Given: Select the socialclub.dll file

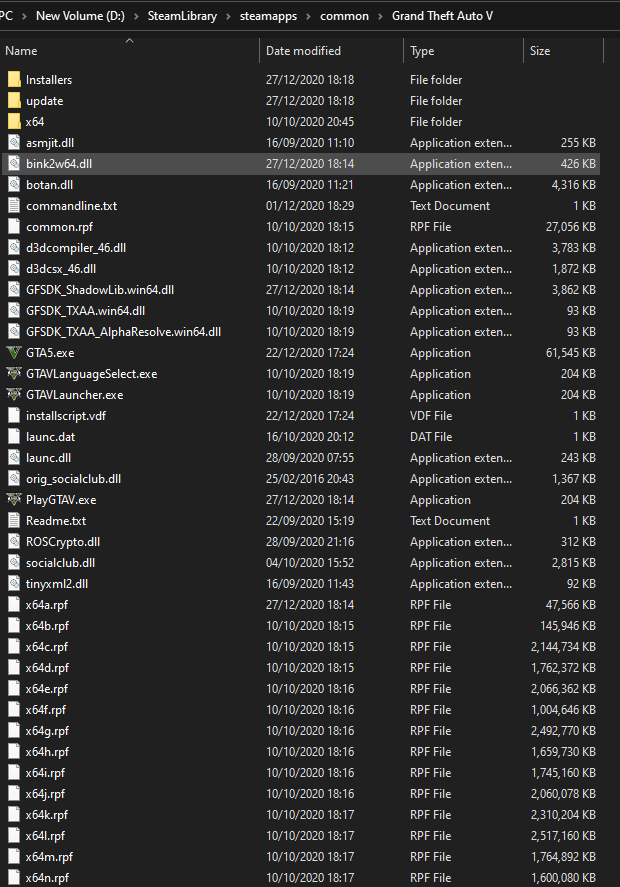Looking at the screenshot, I should 301,563.
